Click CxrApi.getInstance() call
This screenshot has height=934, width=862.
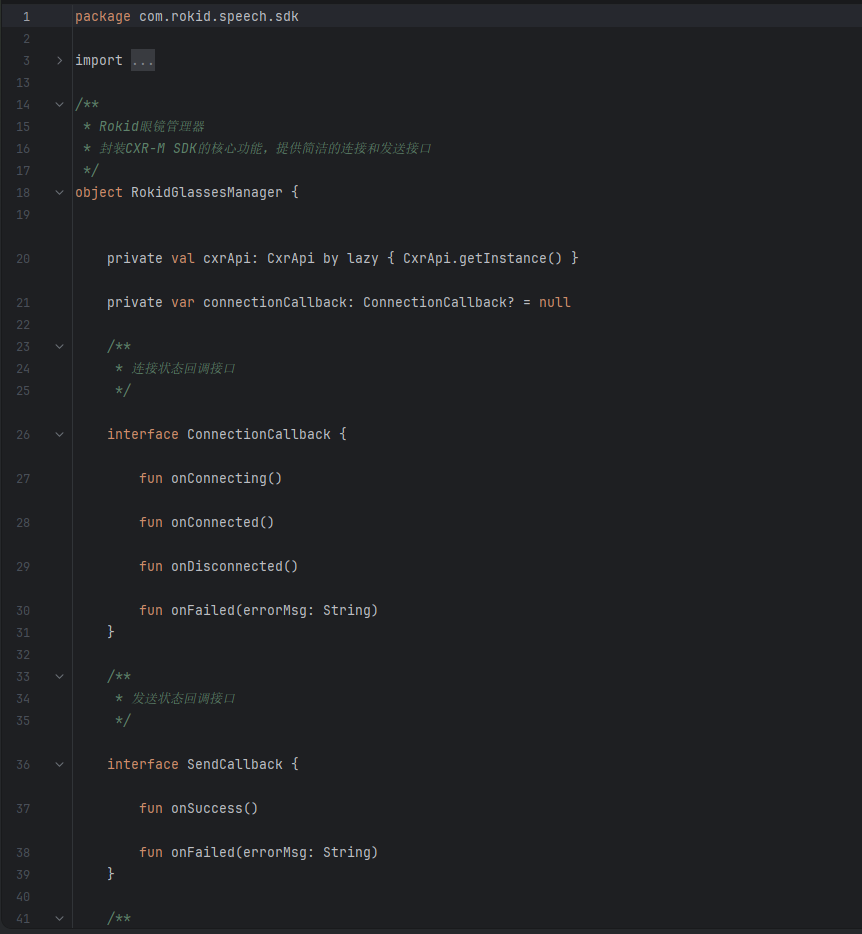pyautogui.click(x=483, y=259)
